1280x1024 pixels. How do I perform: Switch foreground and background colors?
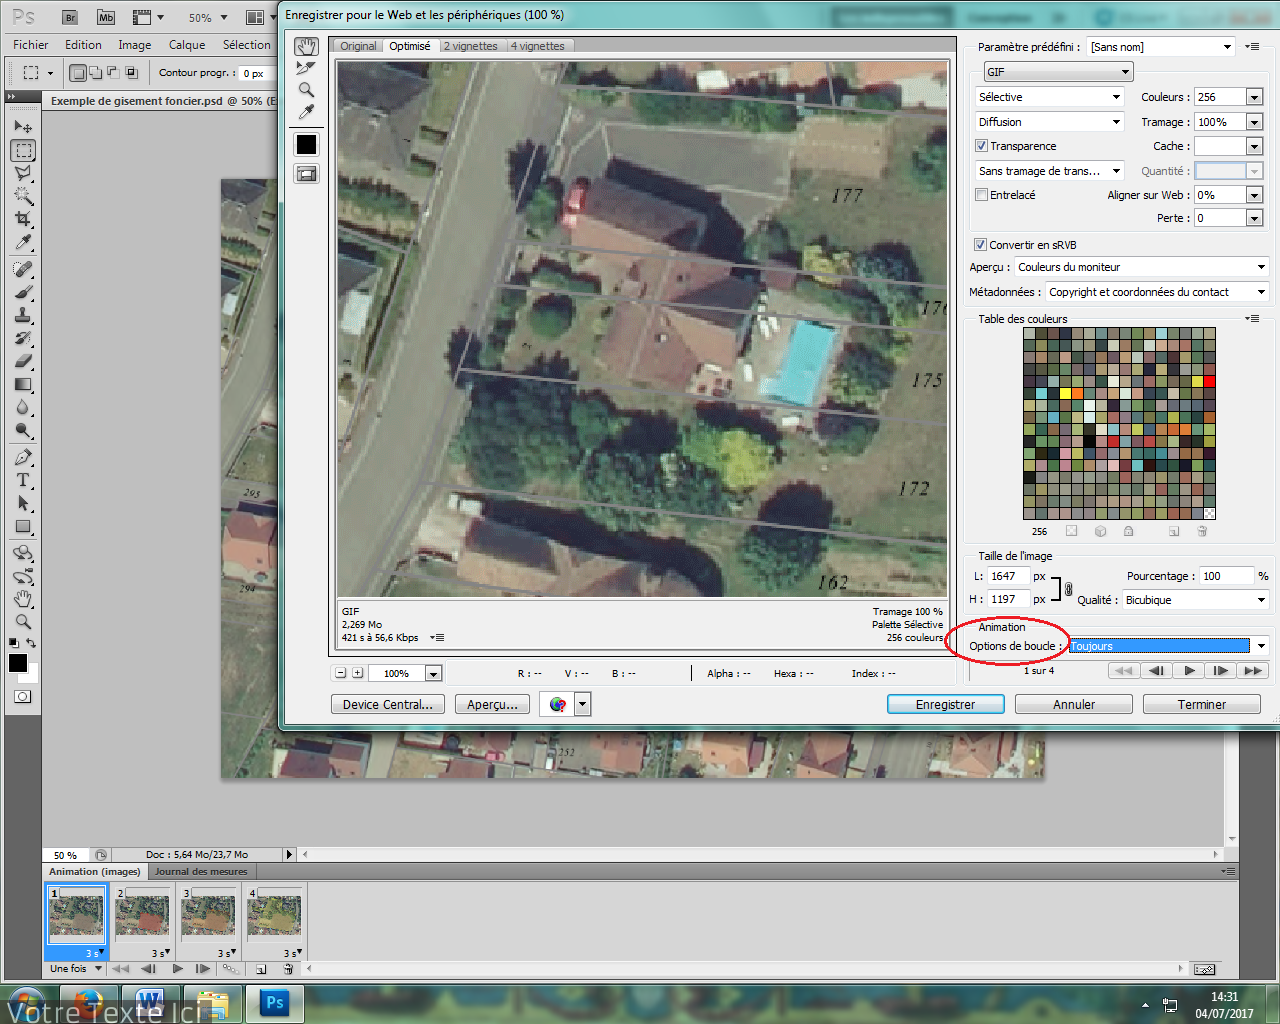(32, 643)
